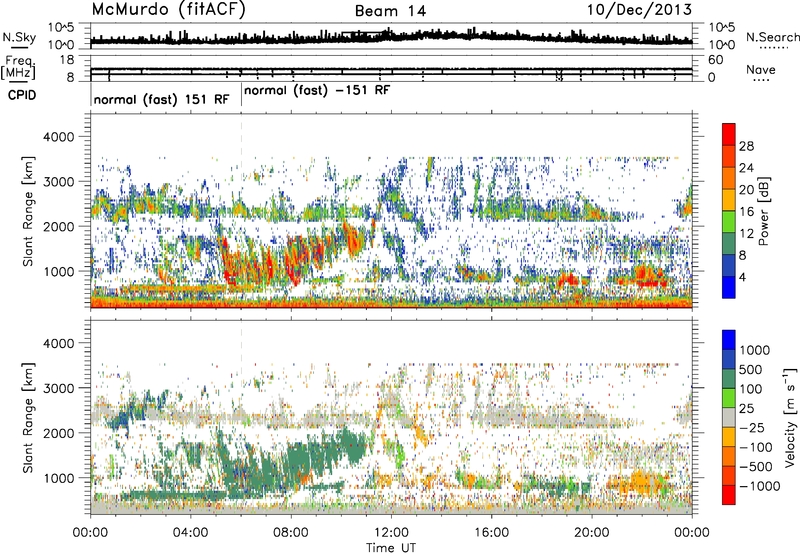Click the date '10/Dec/2013'
This screenshot has width=800, height=554.
tap(639, 10)
